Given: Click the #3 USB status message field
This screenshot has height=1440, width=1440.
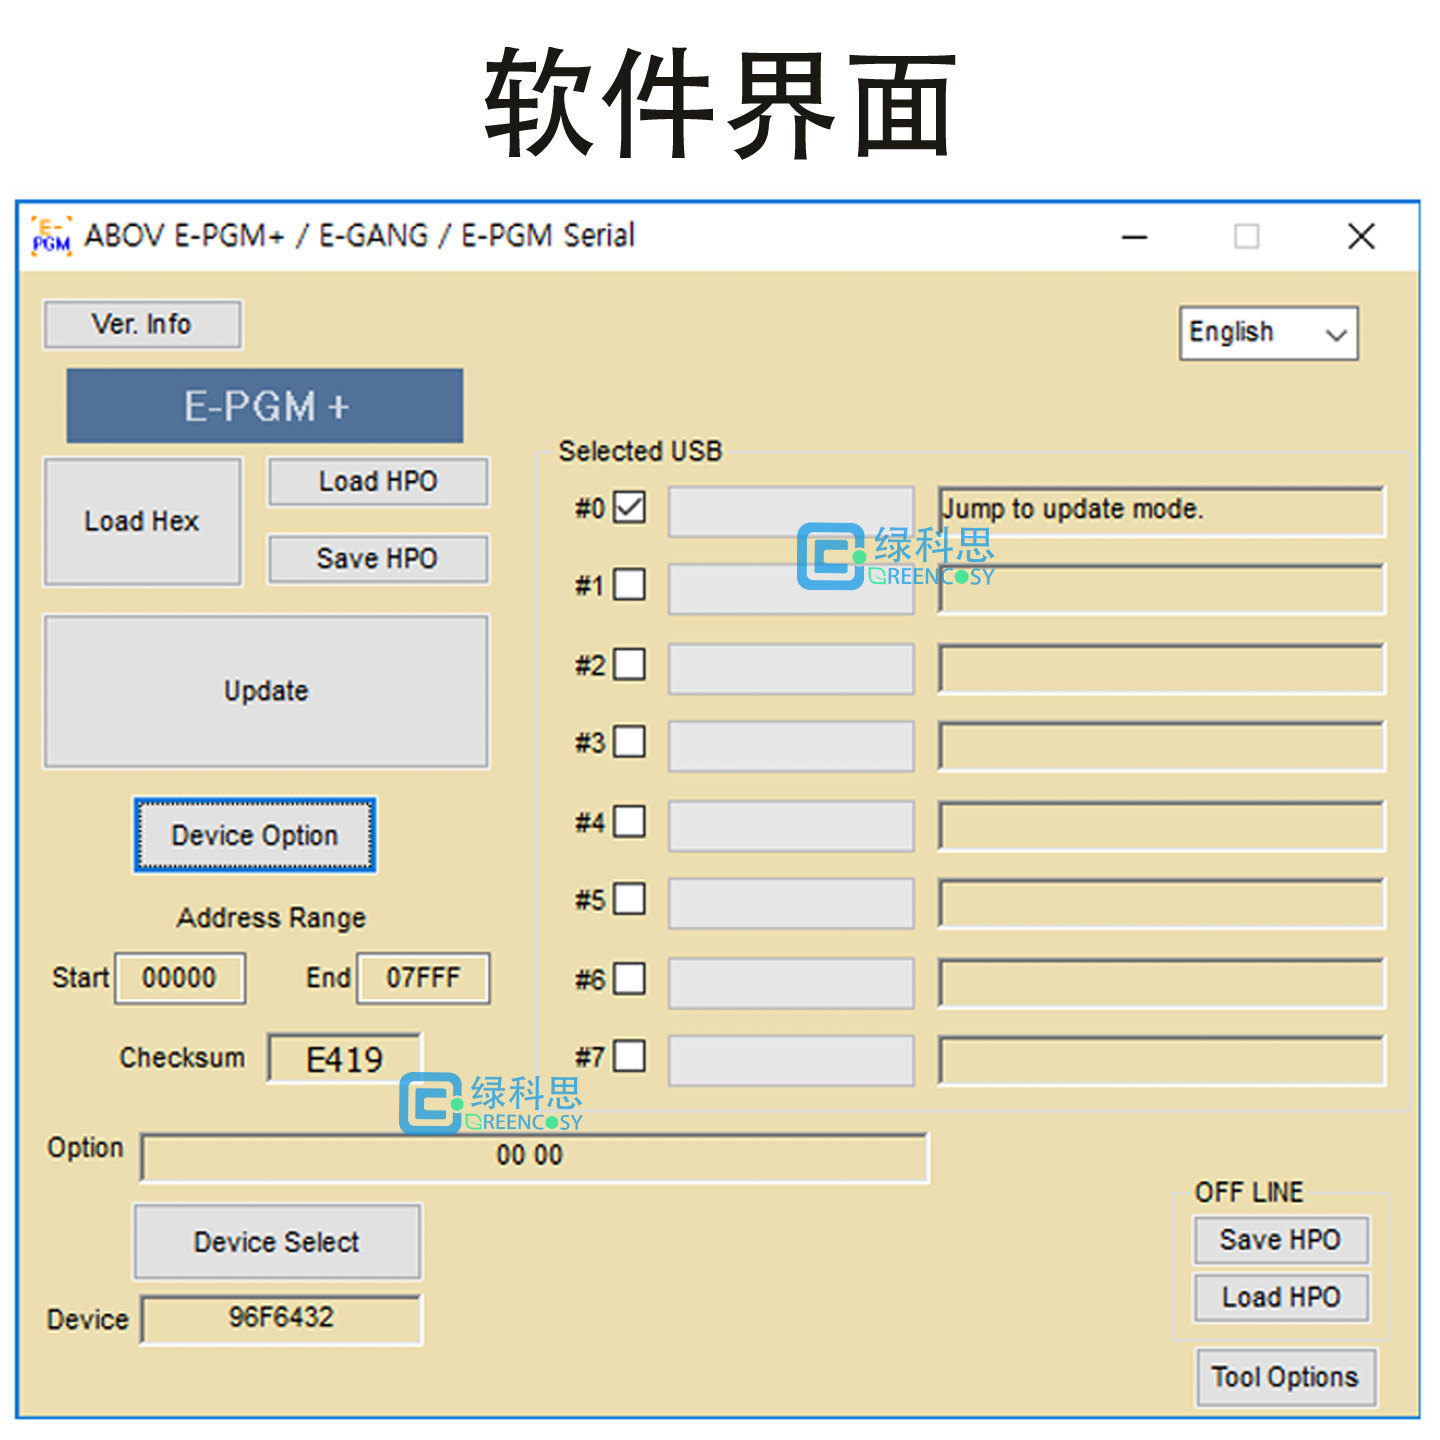Looking at the screenshot, I should [x=1162, y=746].
